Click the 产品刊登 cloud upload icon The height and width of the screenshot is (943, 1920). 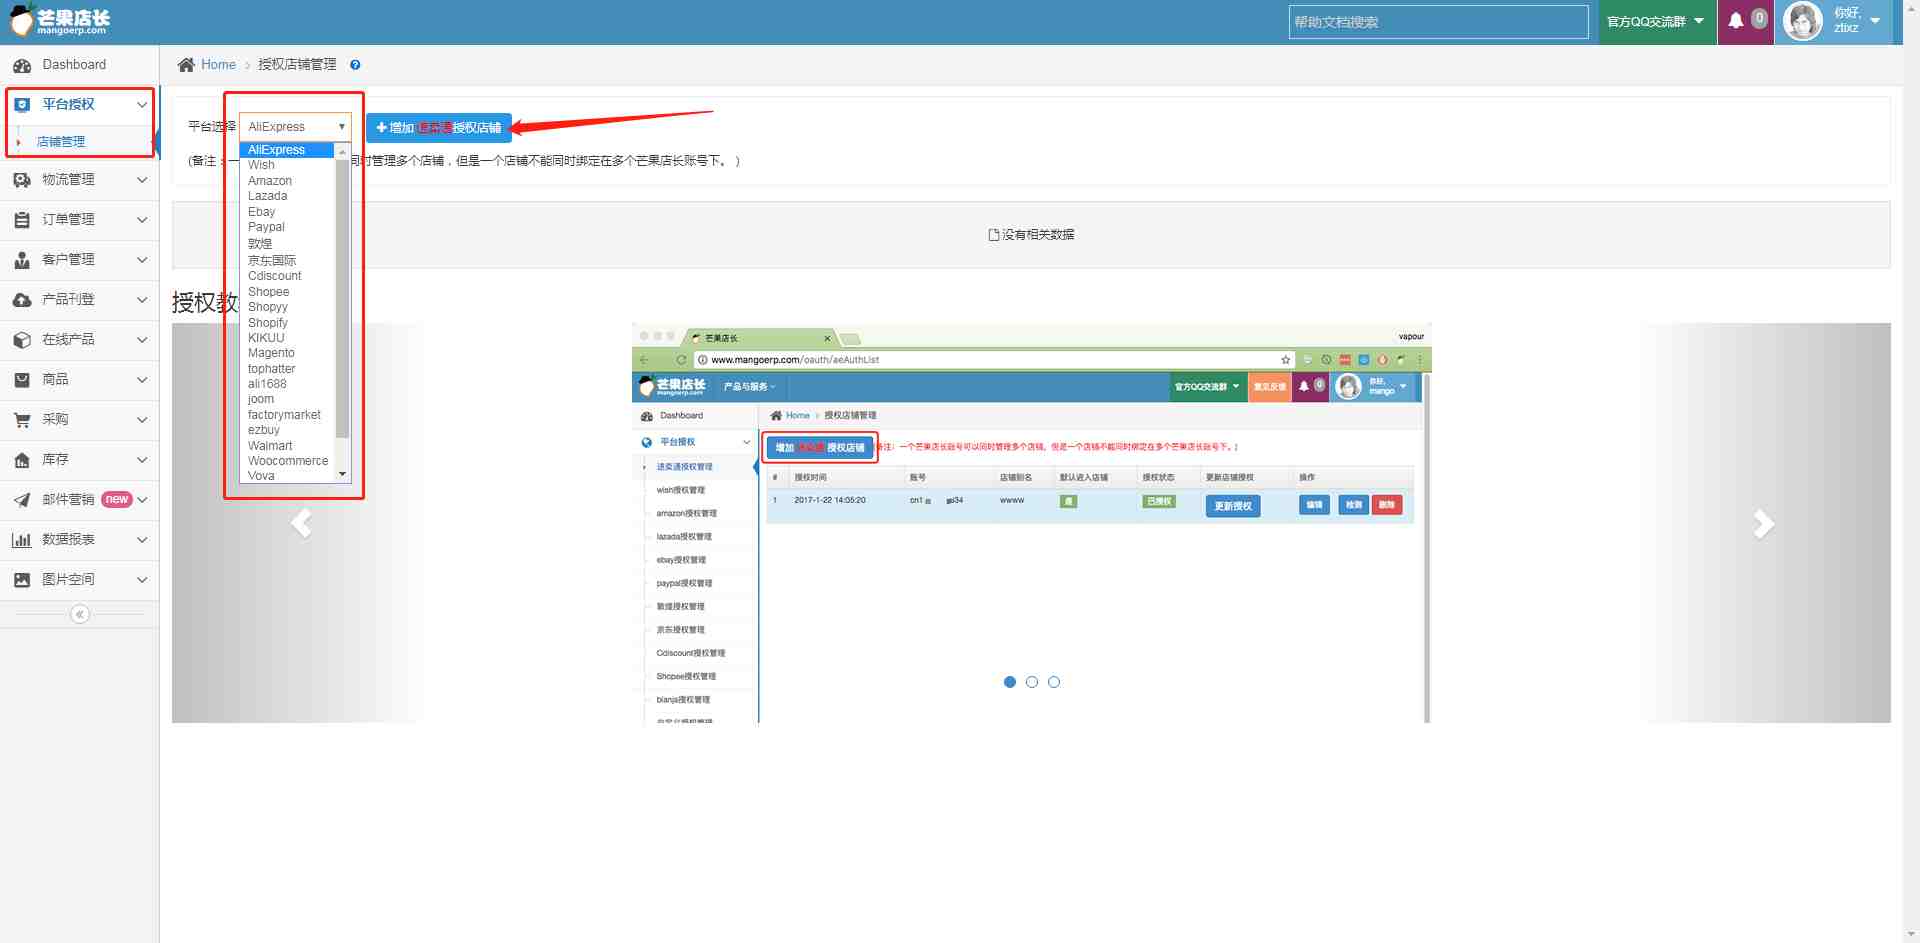click(22, 300)
